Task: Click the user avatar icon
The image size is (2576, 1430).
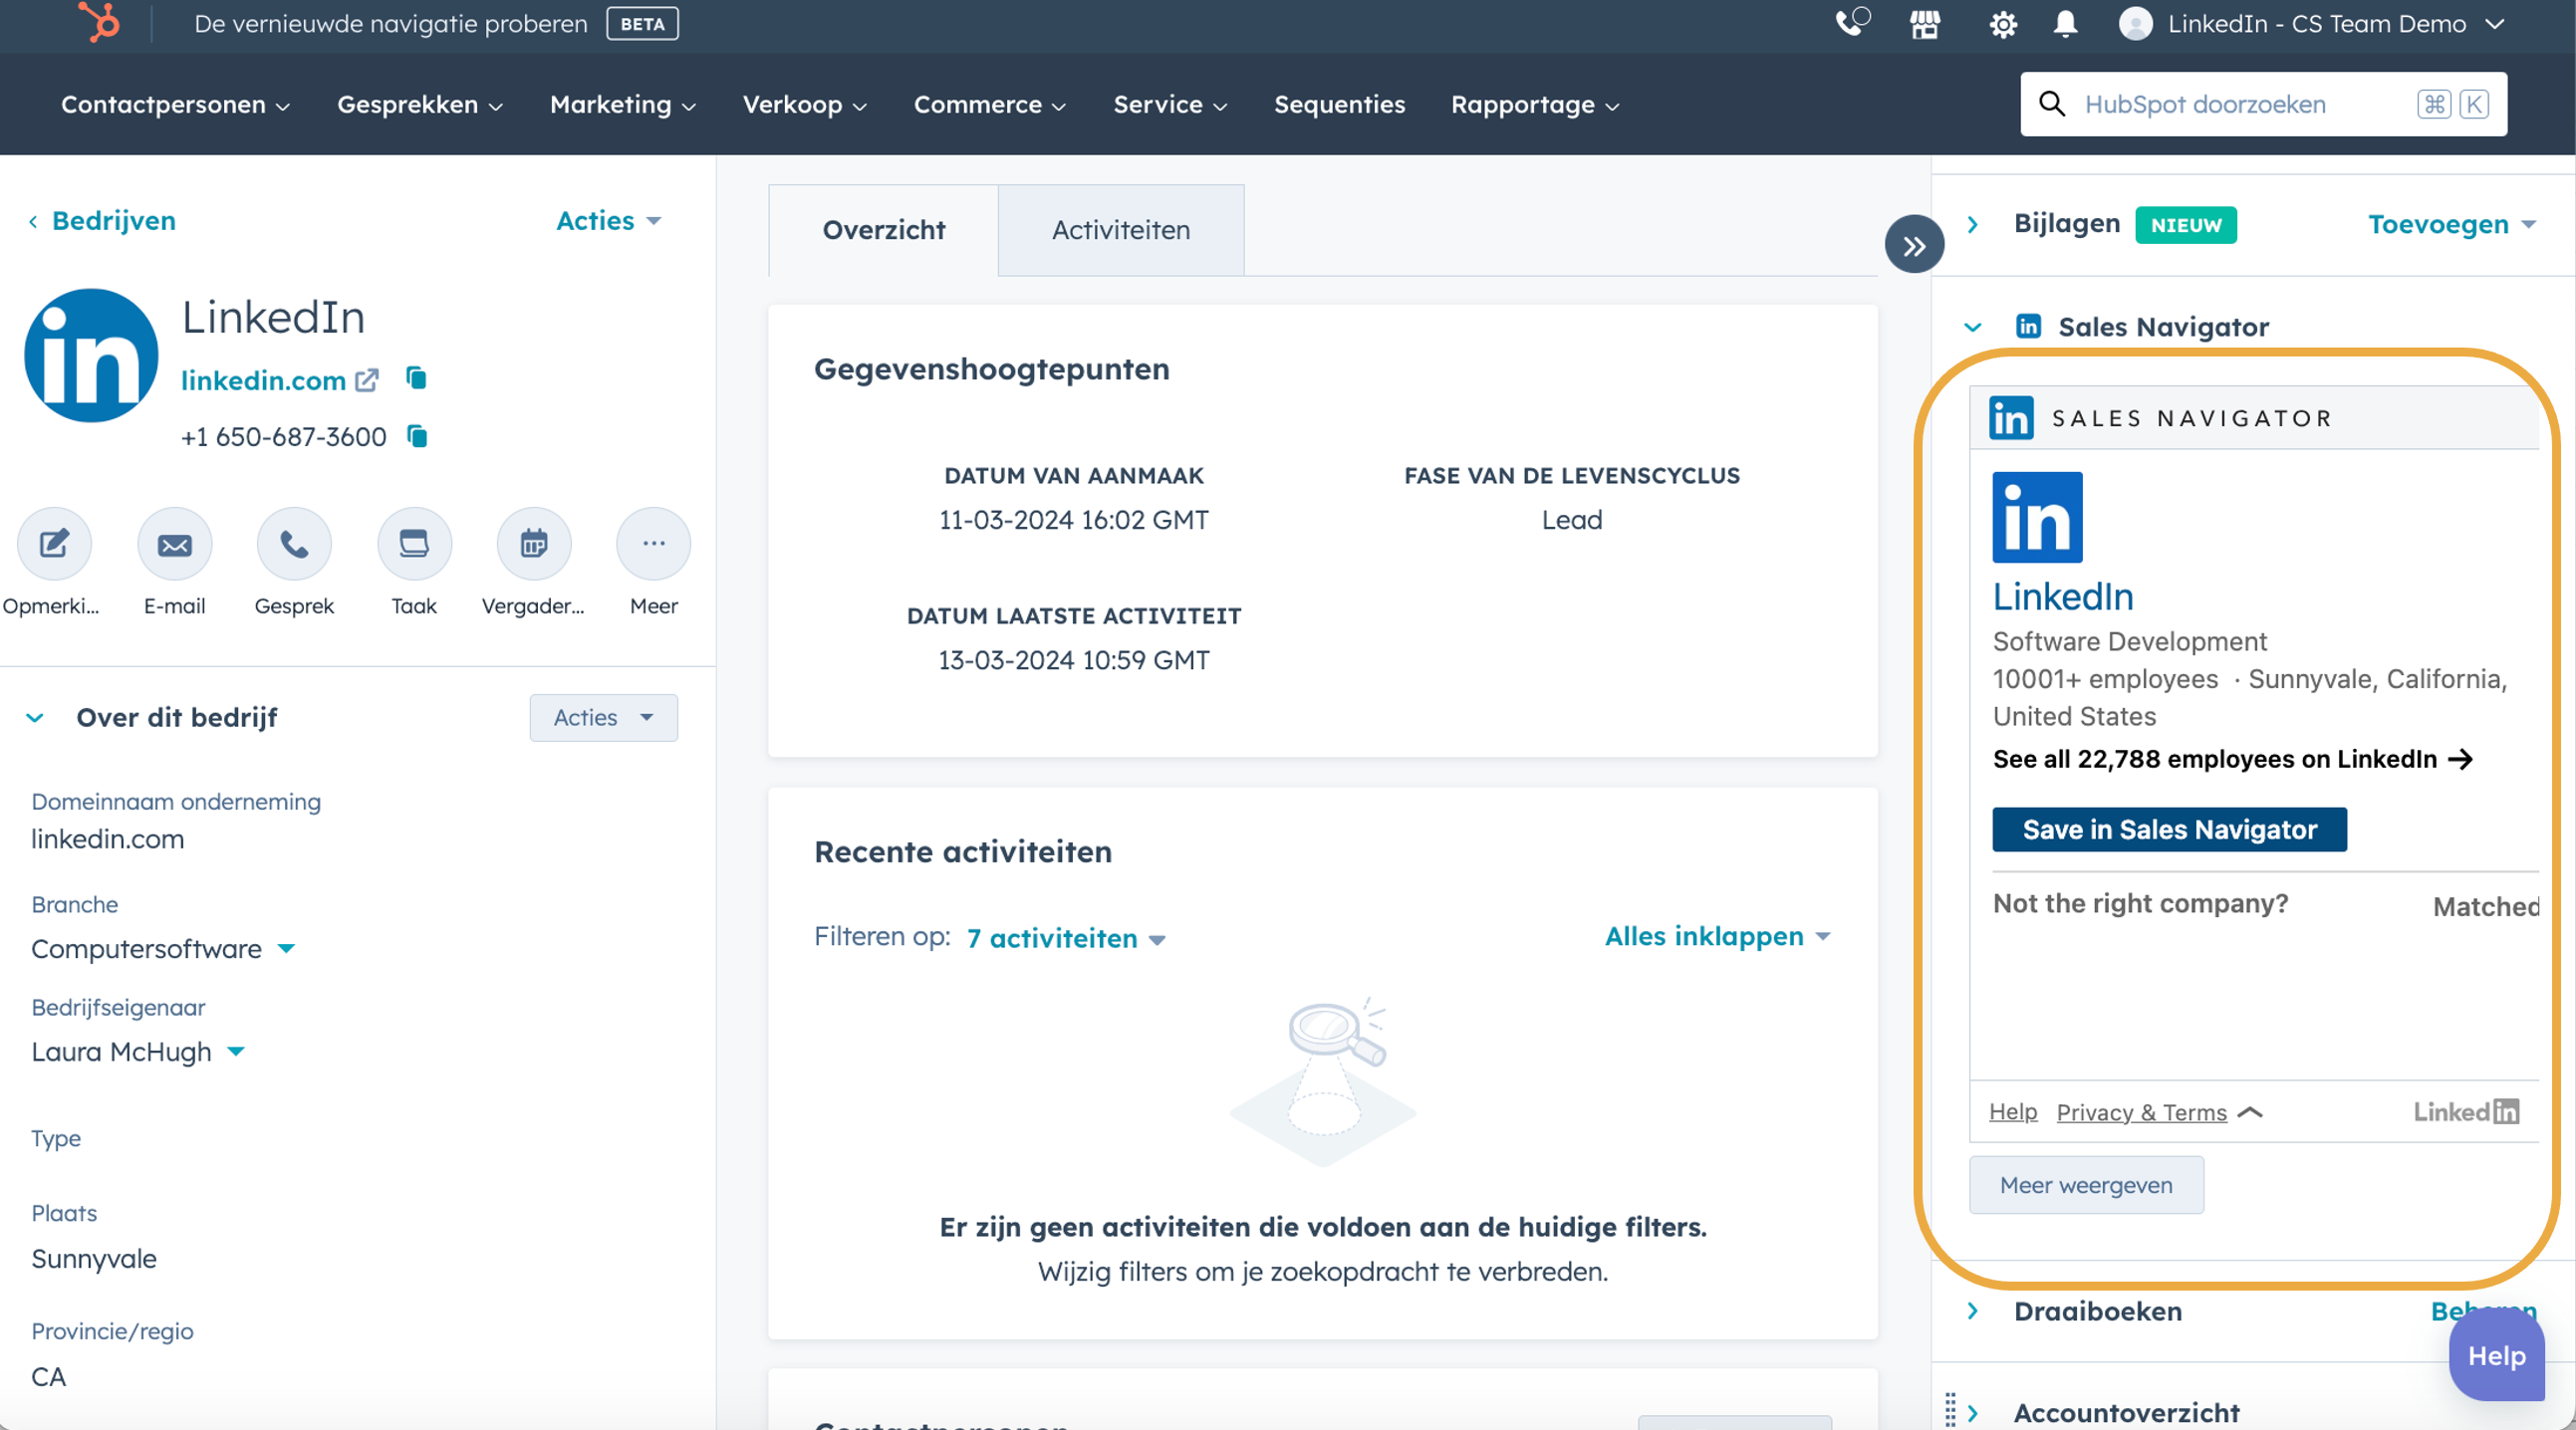Action: click(2135, 24)
